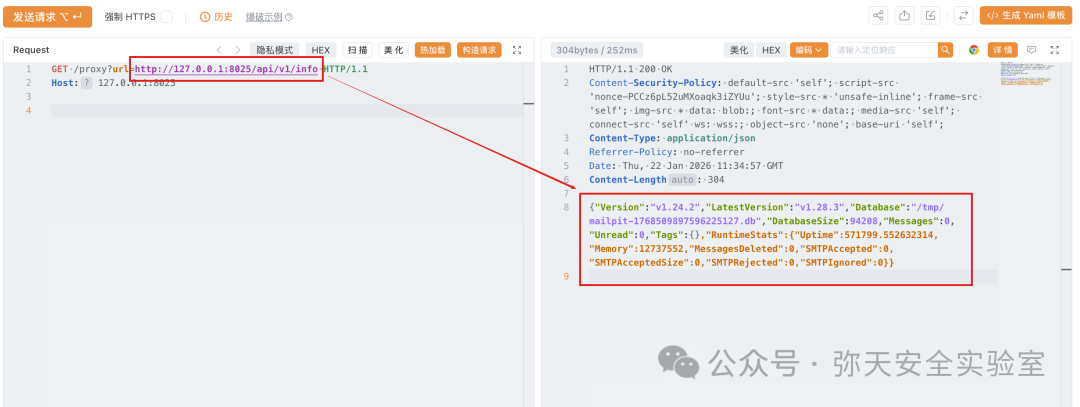1080x407 pixels.
Task: Open response in Chrome browser icon
Action: (974, 50)
